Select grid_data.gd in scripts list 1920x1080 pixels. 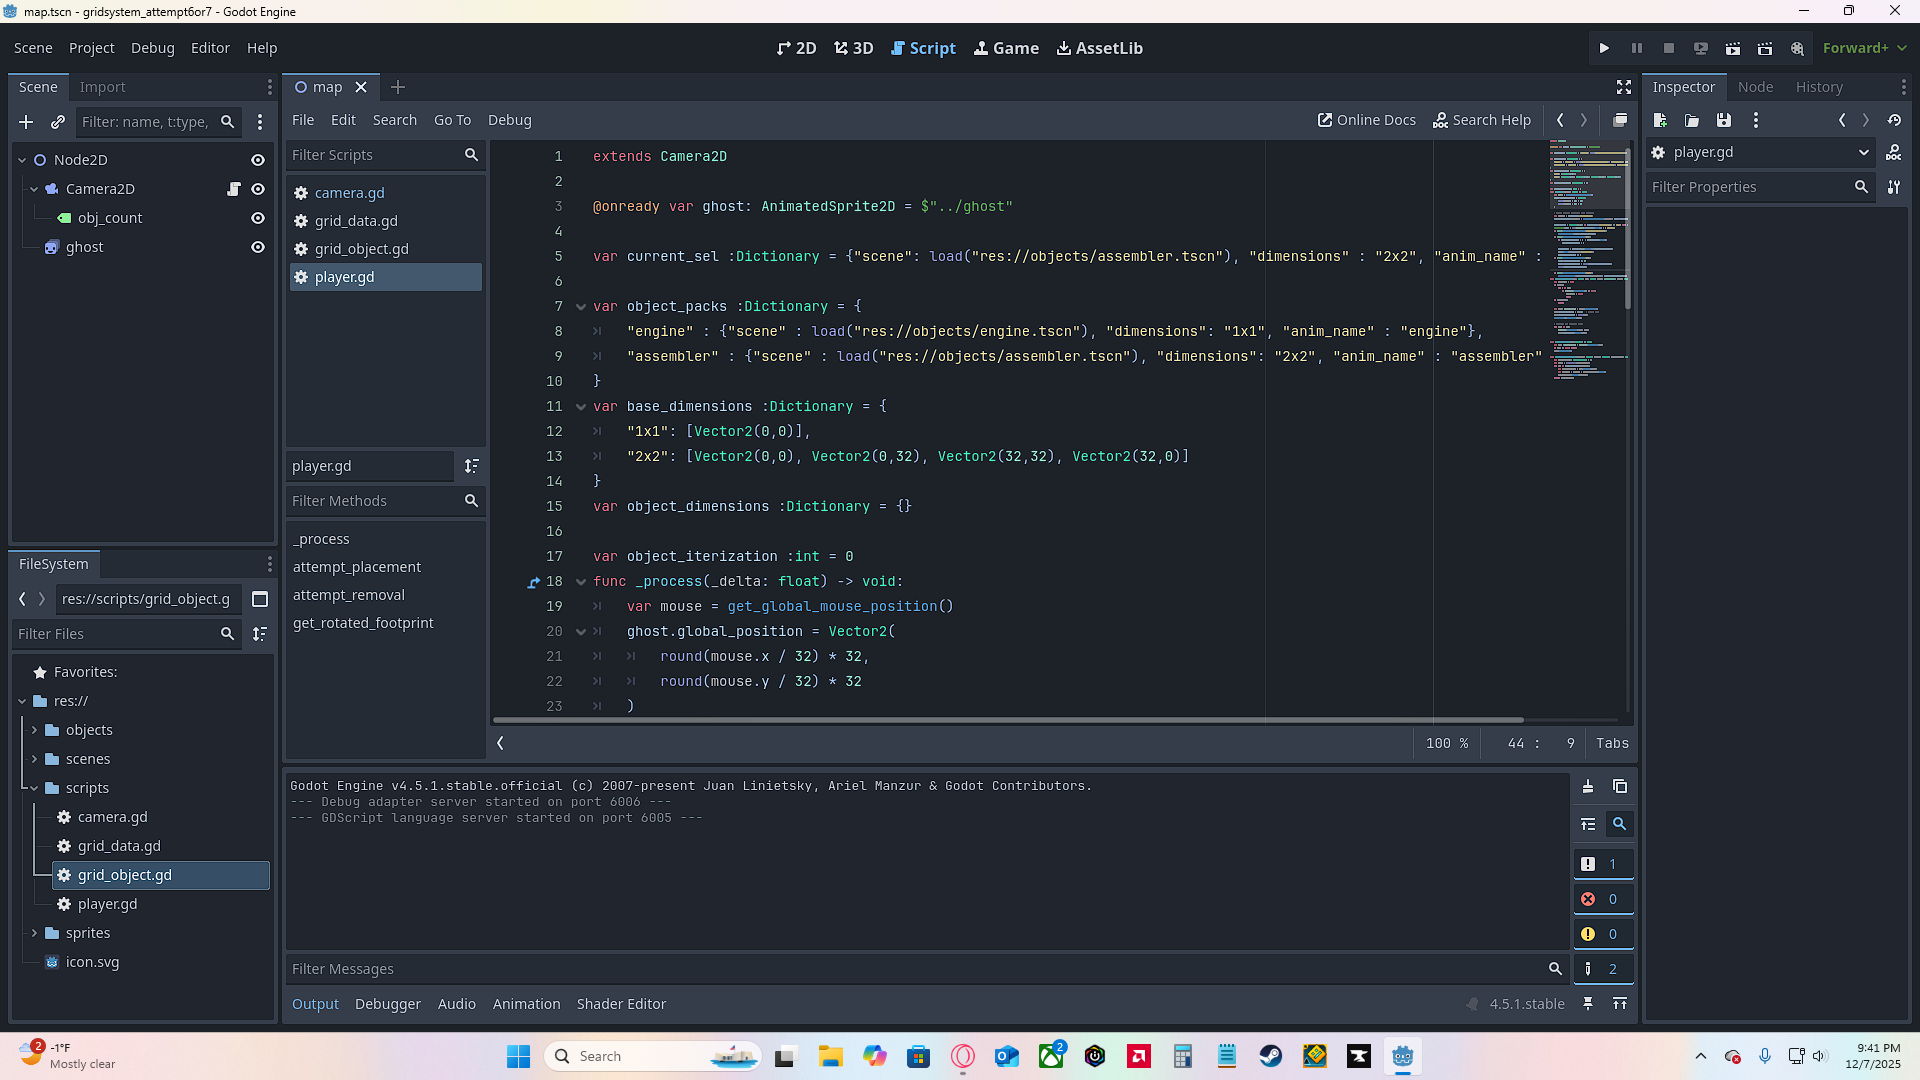coord(356,221)
